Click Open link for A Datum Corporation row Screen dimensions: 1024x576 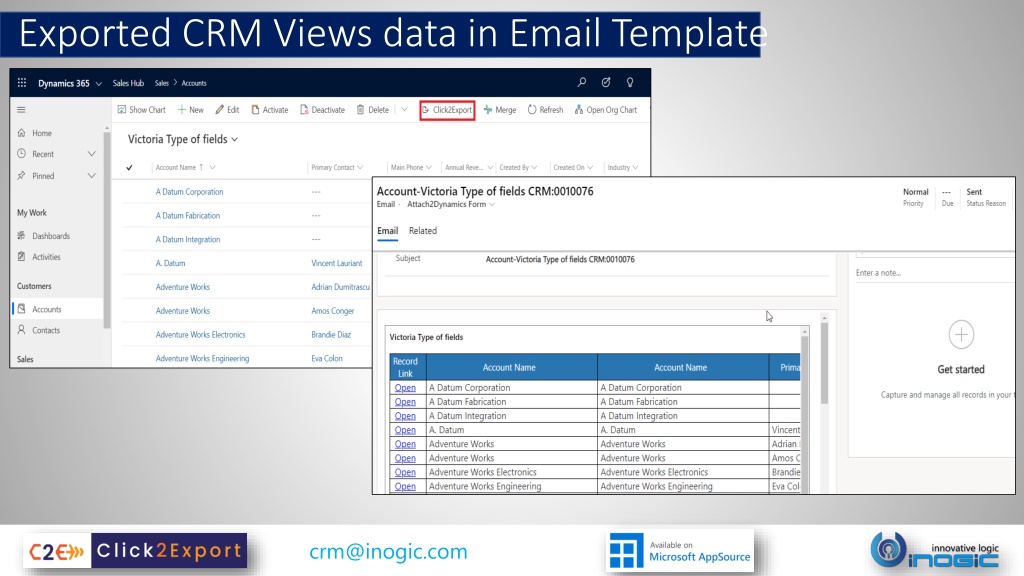click(405, 388)
